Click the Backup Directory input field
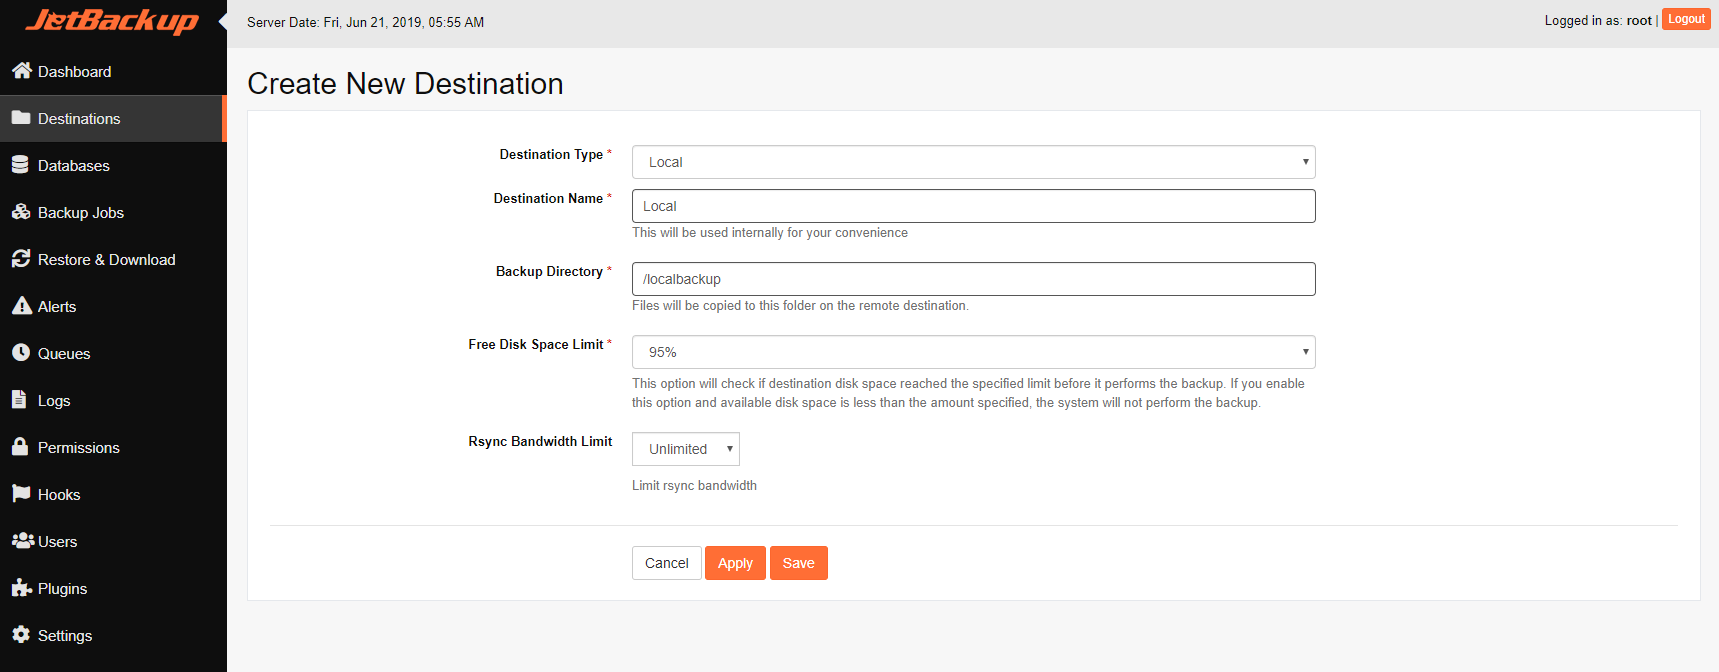 973,279
